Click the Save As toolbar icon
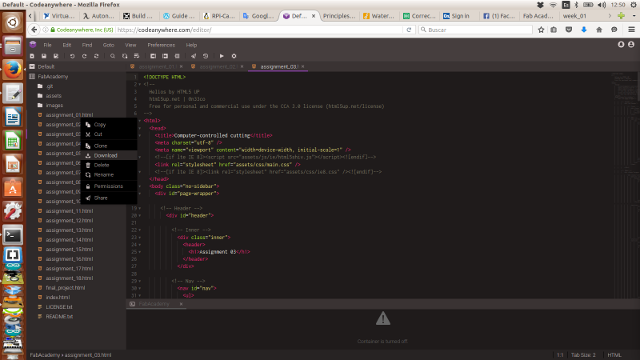 [x=56, y=56]
